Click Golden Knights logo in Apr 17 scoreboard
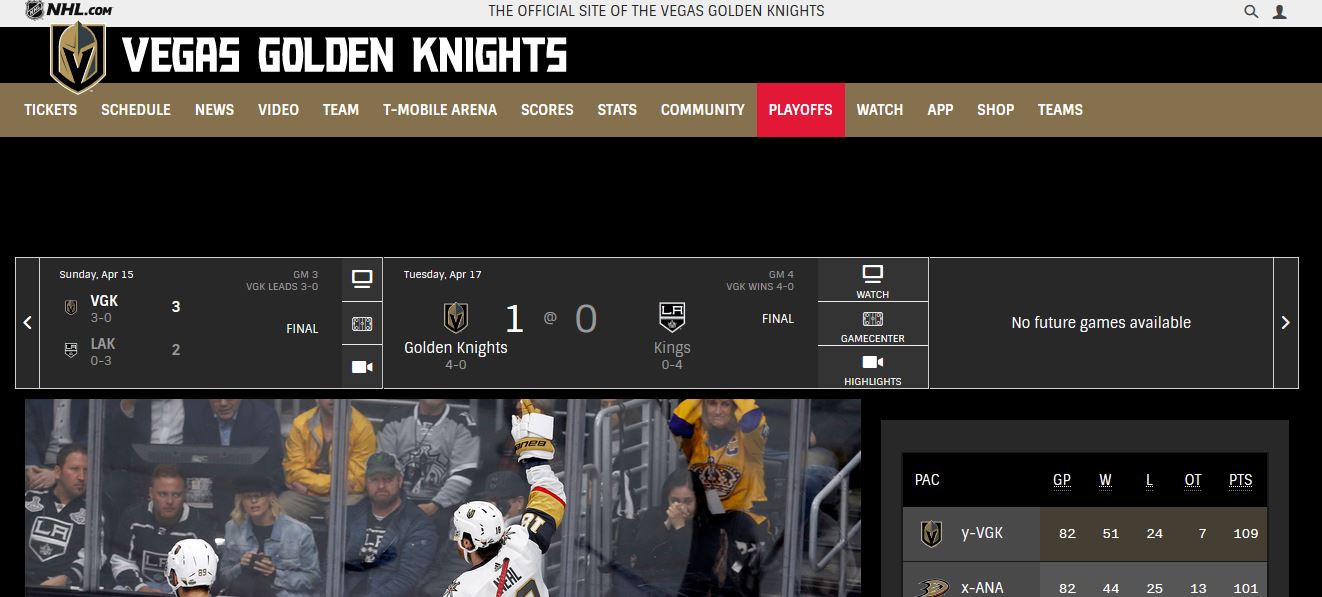Viewport: 1322px width, 597px height. click(456, 318)
